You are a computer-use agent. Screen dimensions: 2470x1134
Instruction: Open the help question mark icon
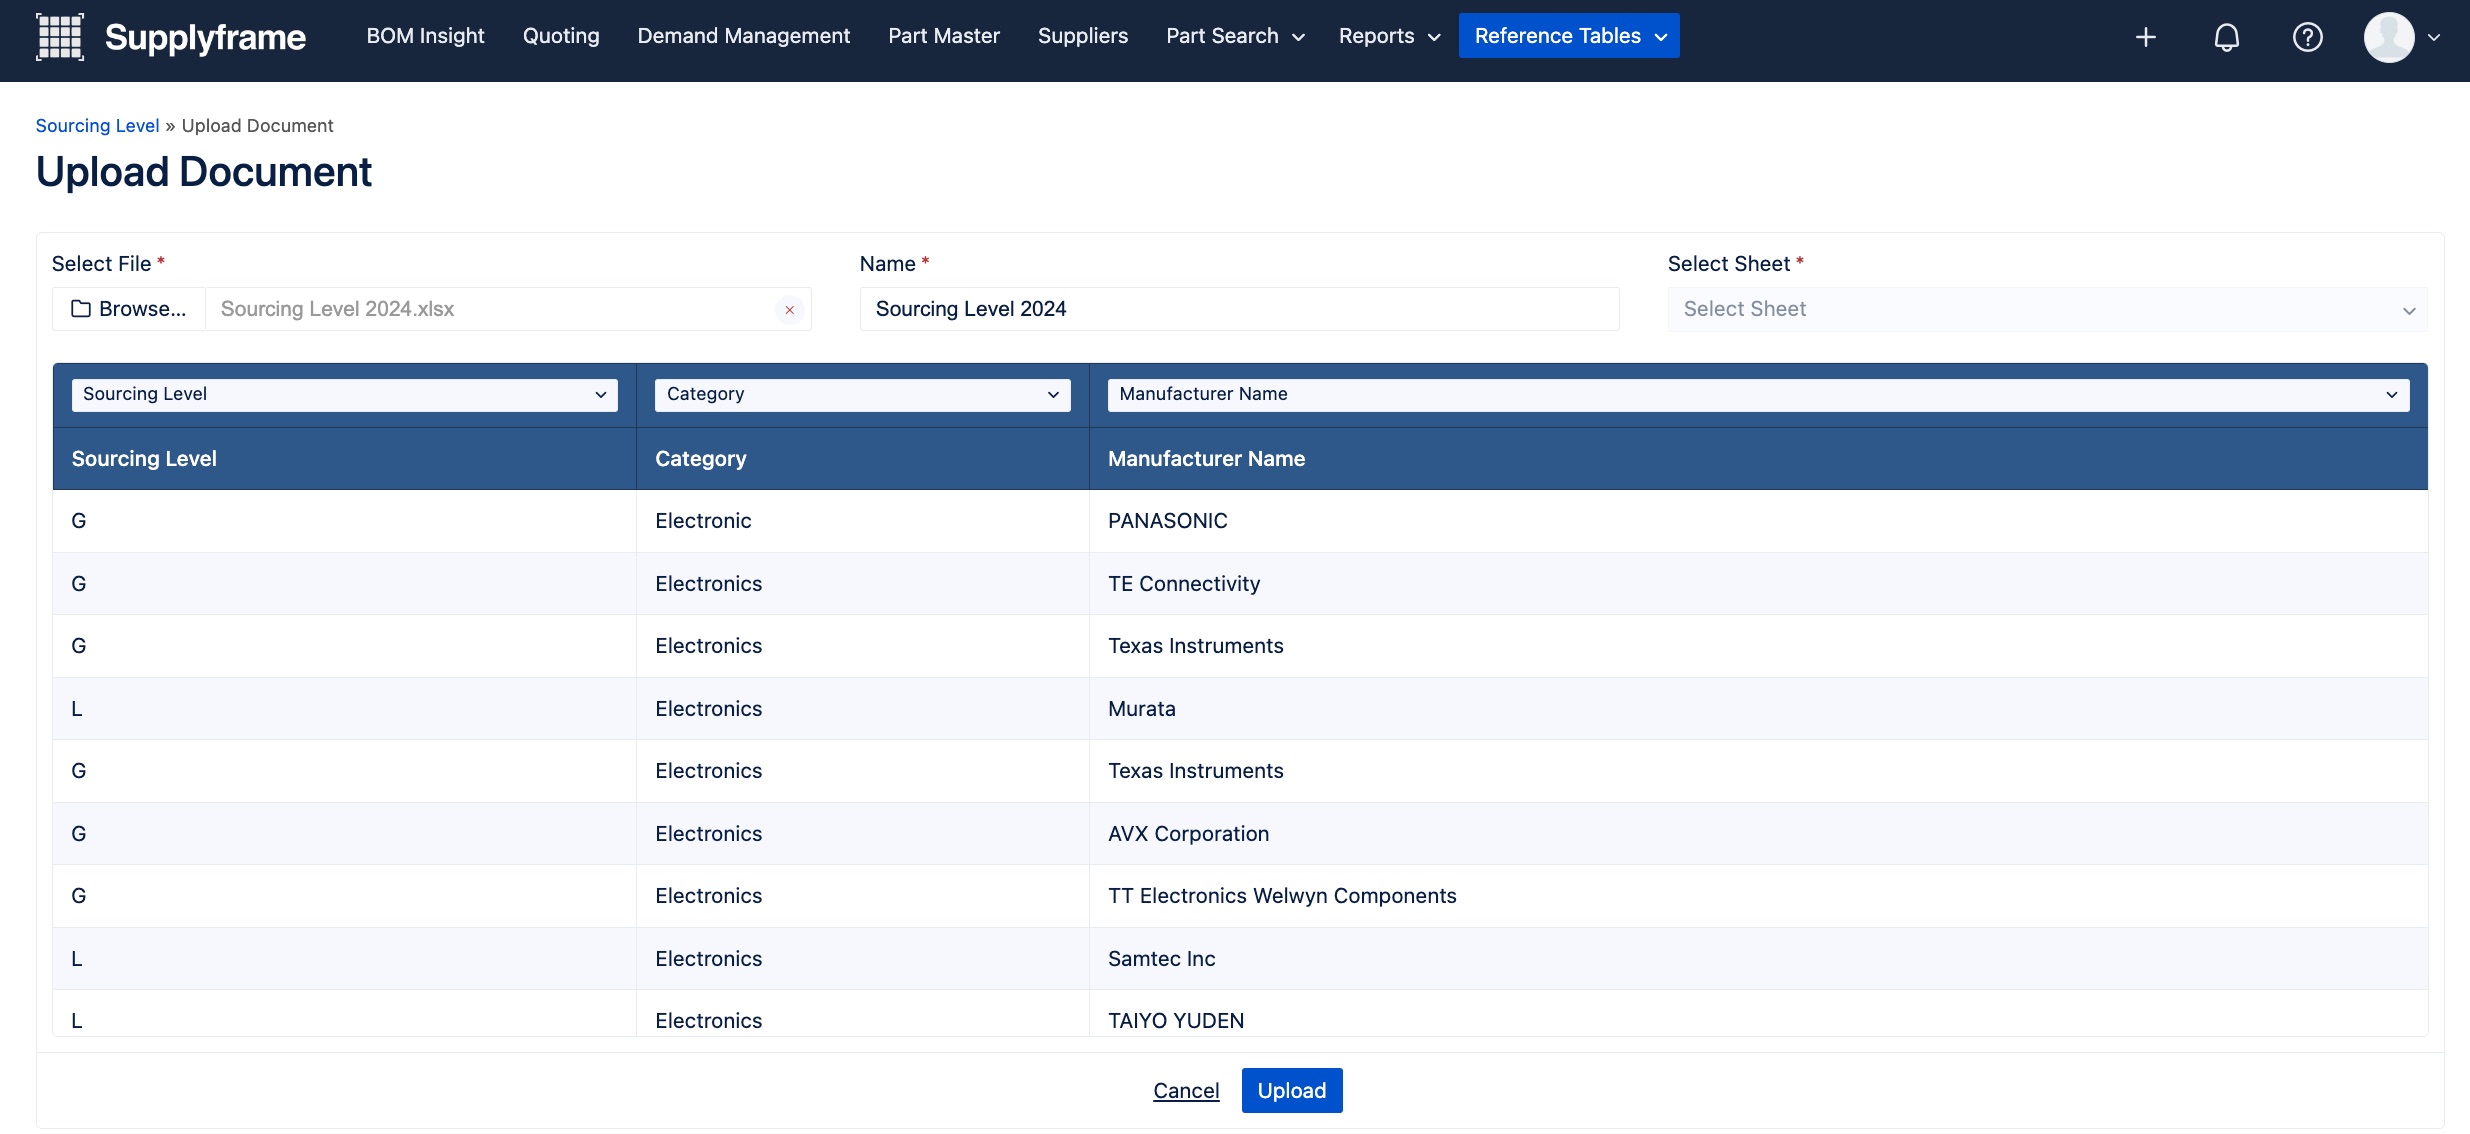pos(2307,37)
